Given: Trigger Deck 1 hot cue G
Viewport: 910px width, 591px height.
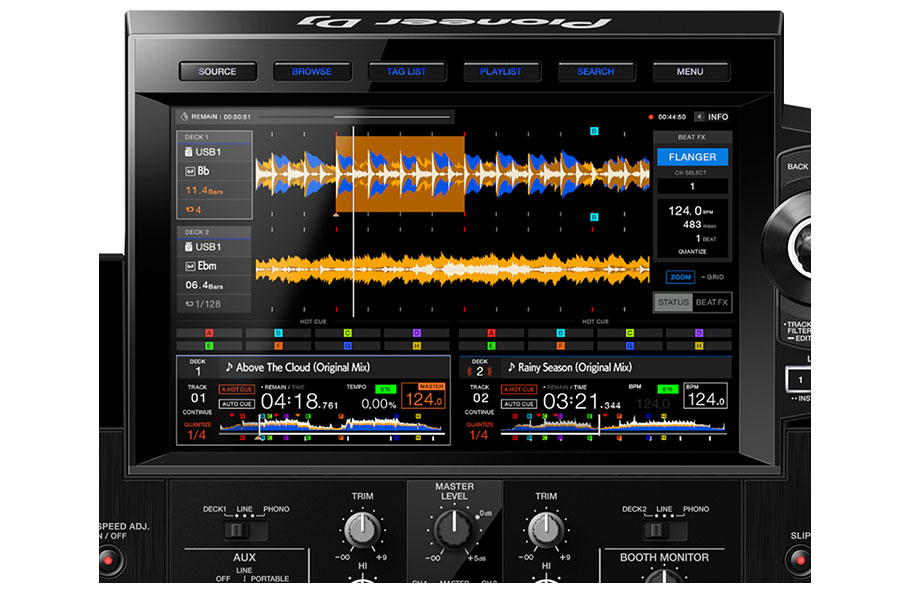Looking at the screenshot, I should 348,345.
